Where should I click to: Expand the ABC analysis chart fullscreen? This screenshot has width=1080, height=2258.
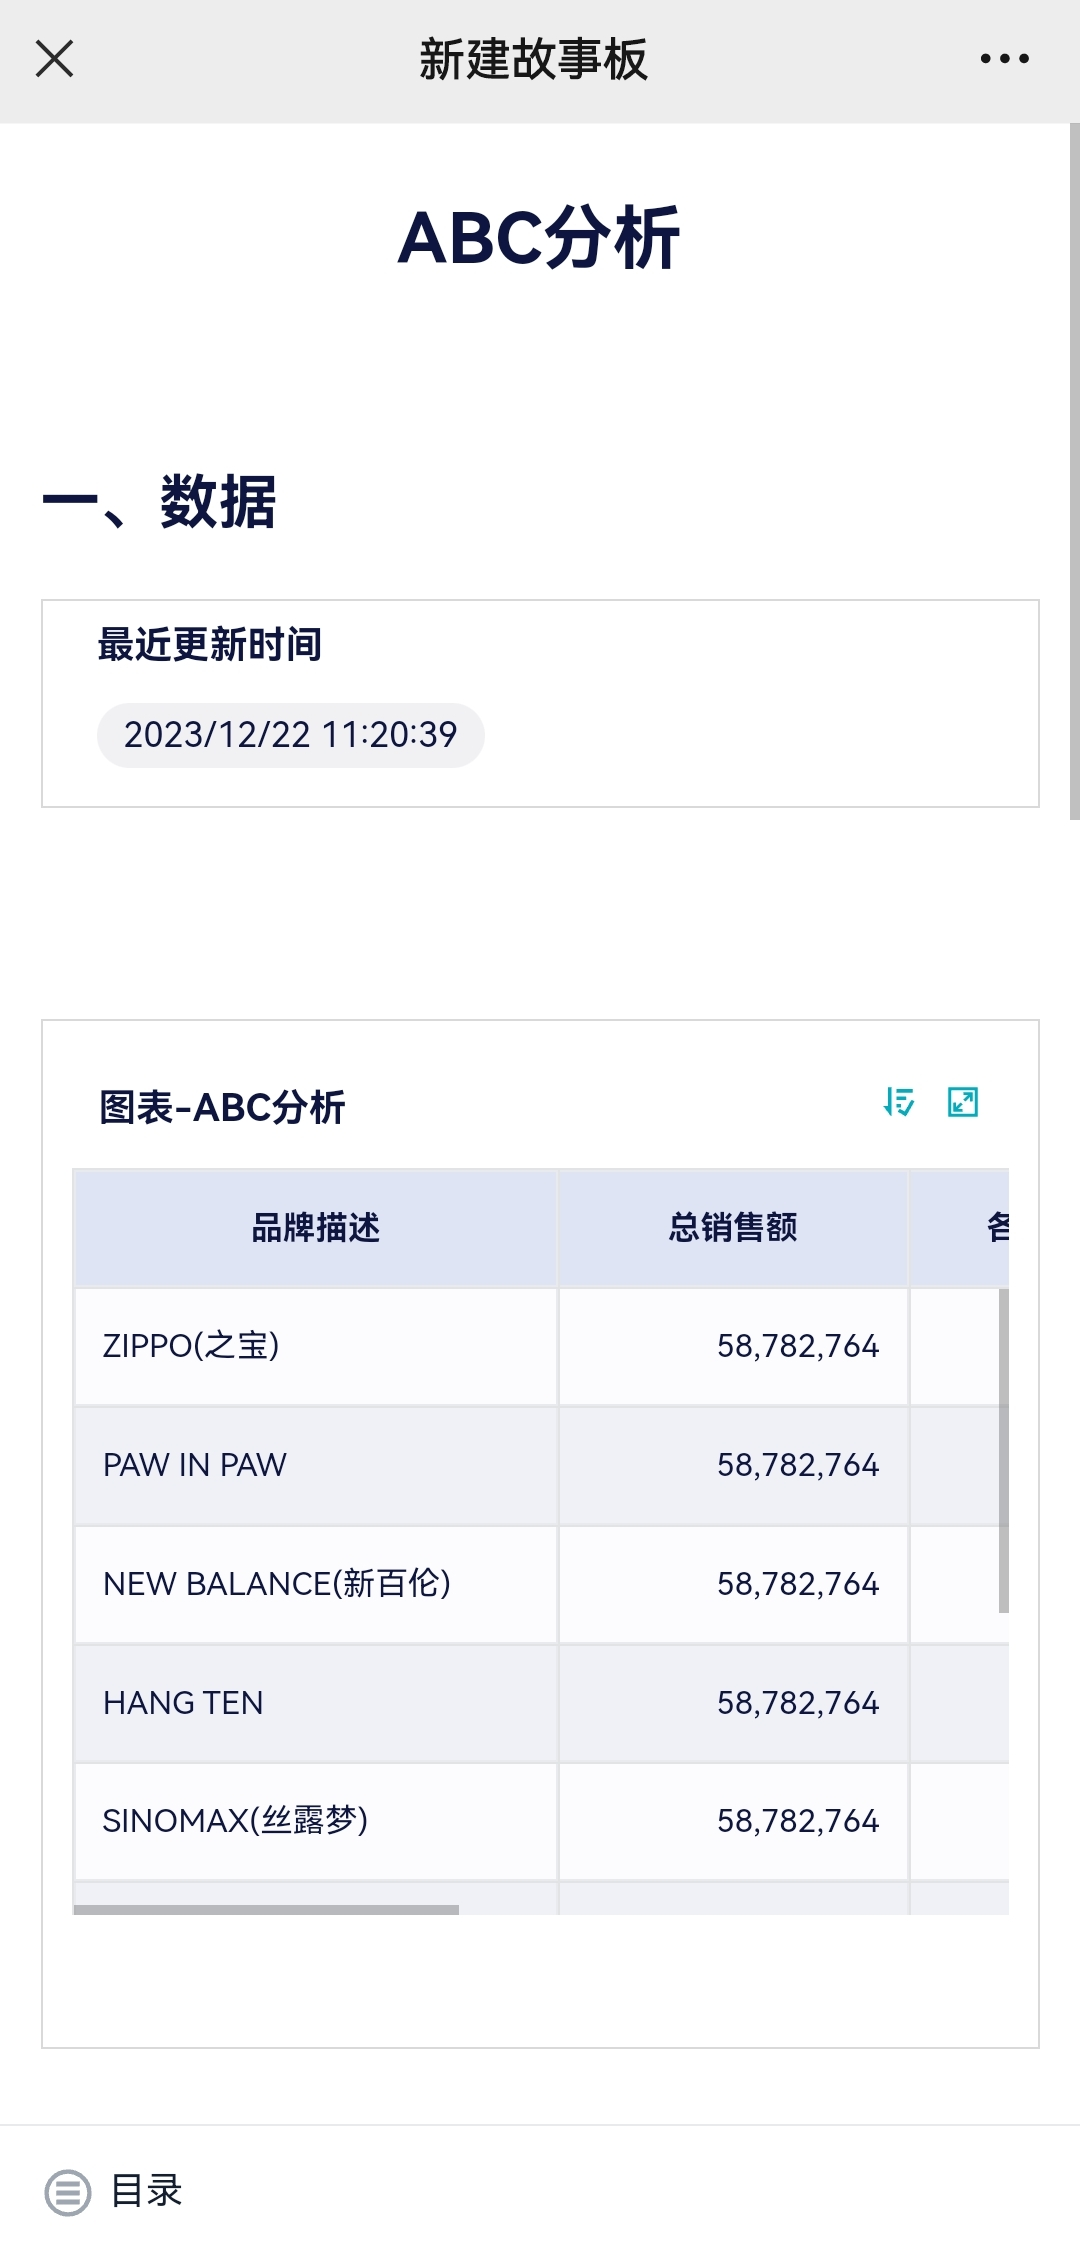(962, 1102)
